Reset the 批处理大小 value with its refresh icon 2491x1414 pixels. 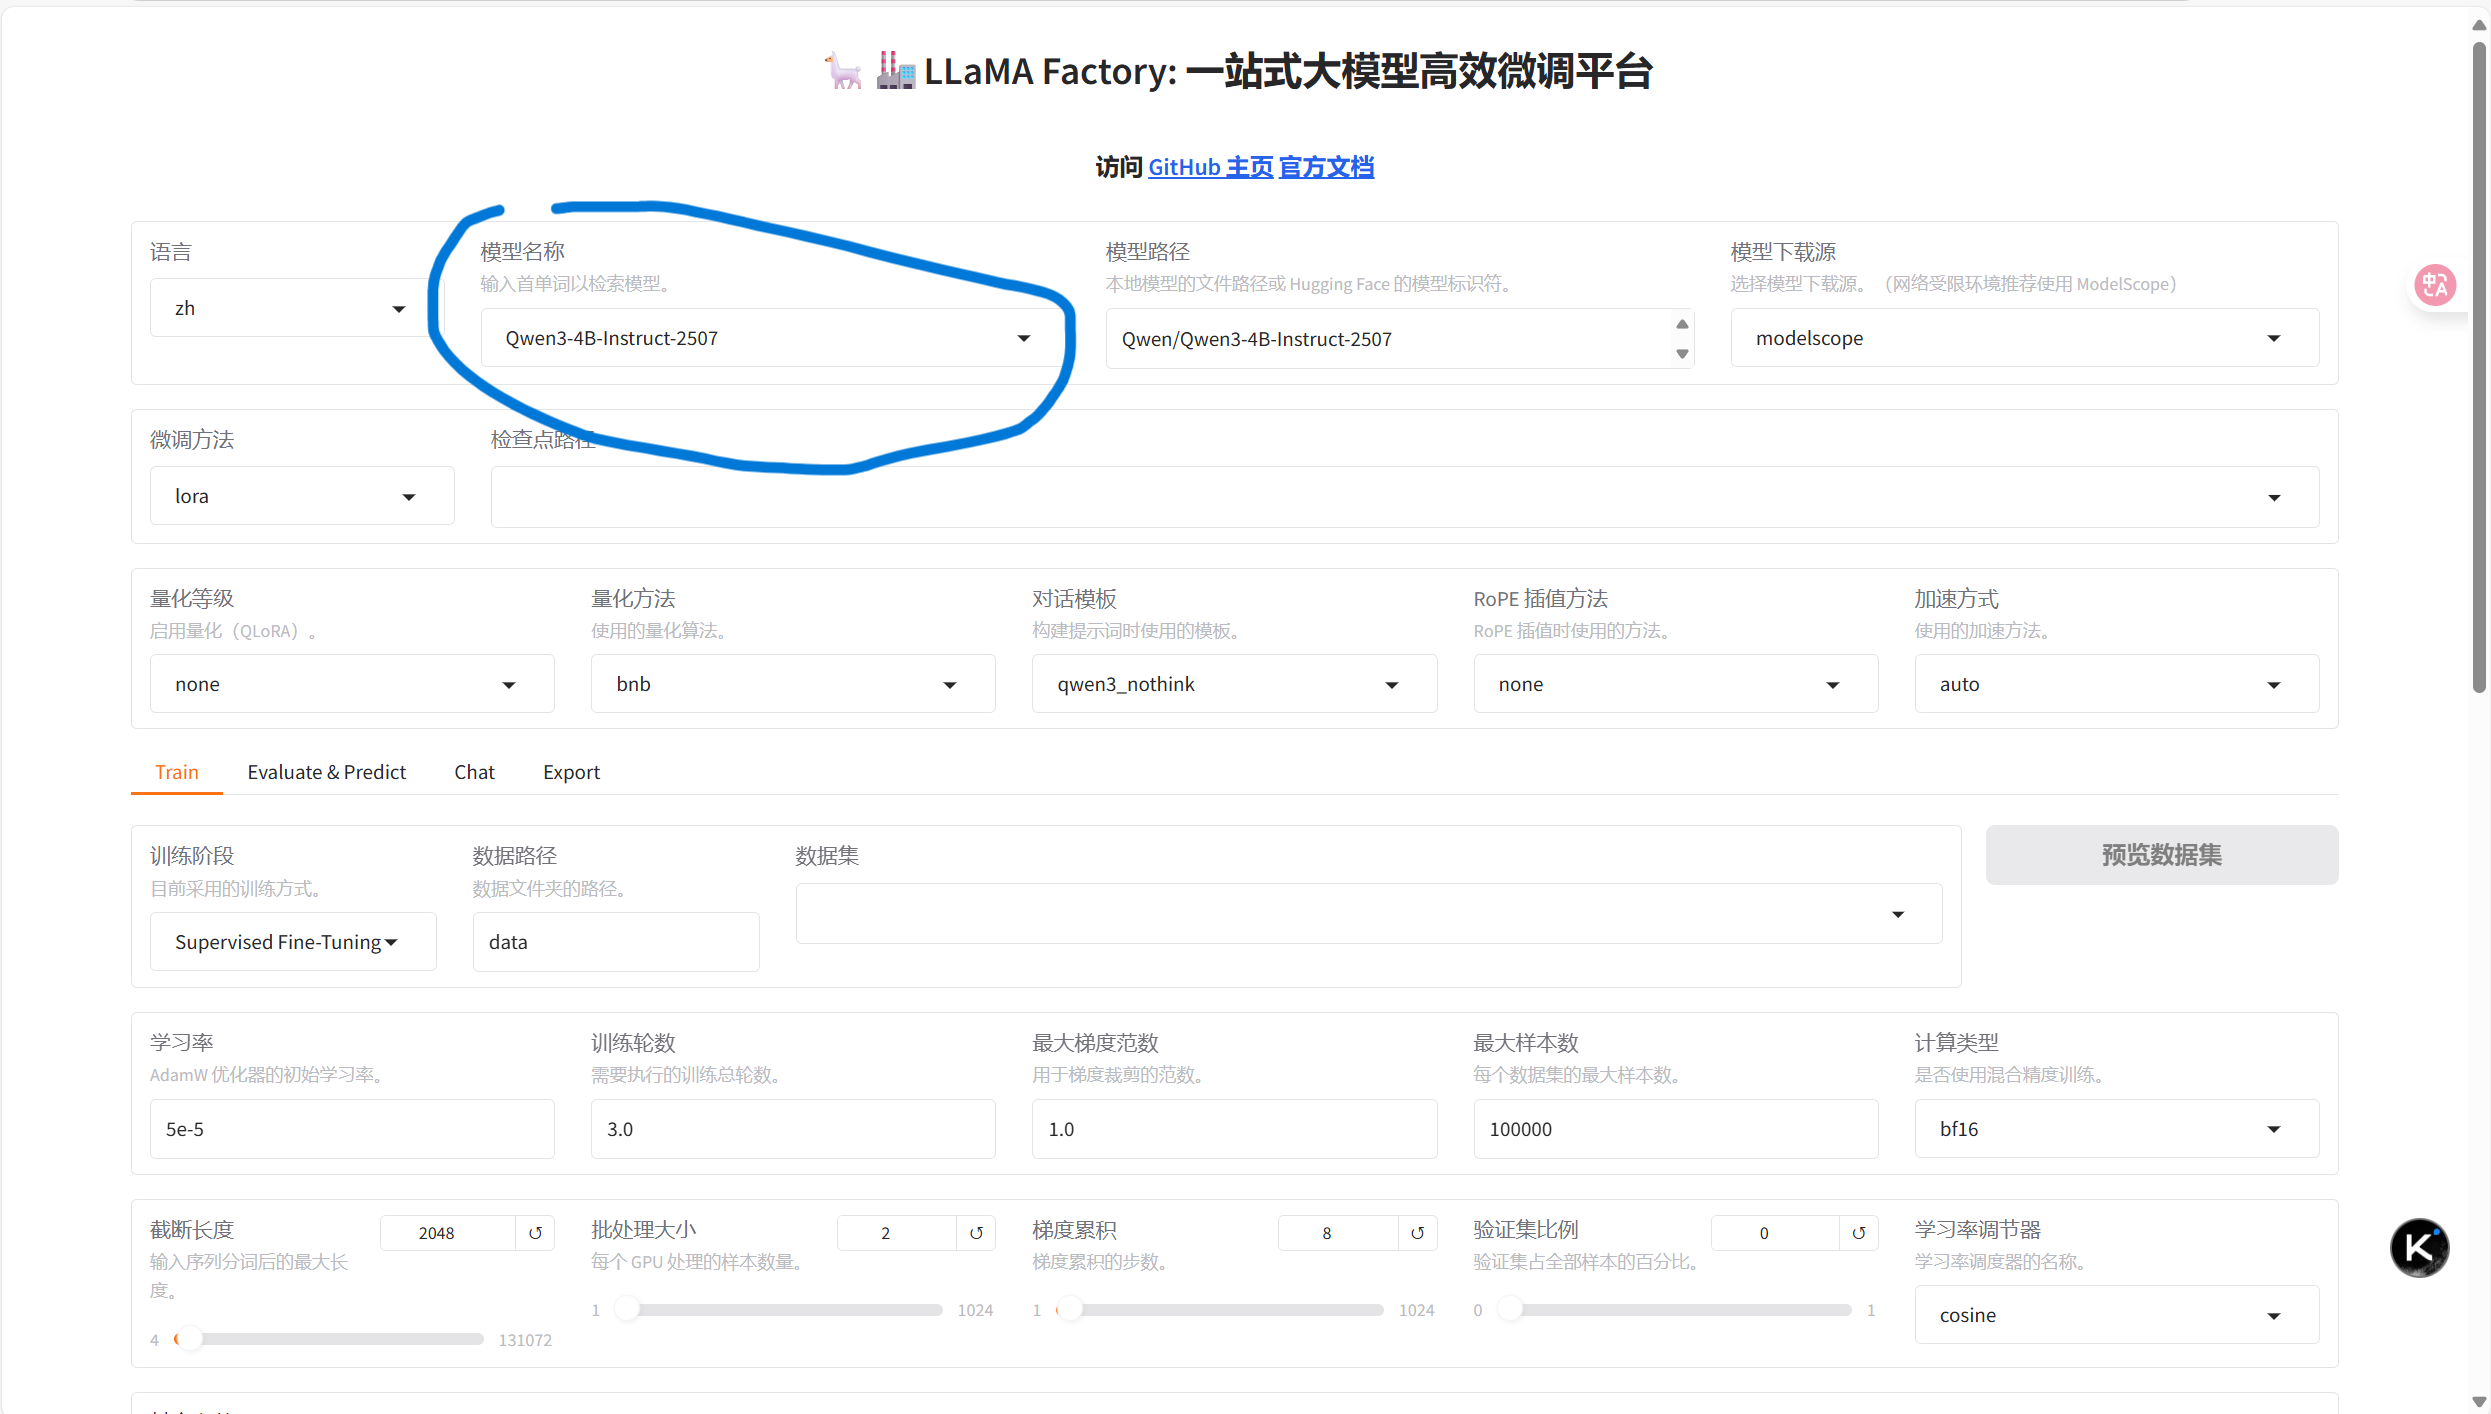(x=976, y=1233)
